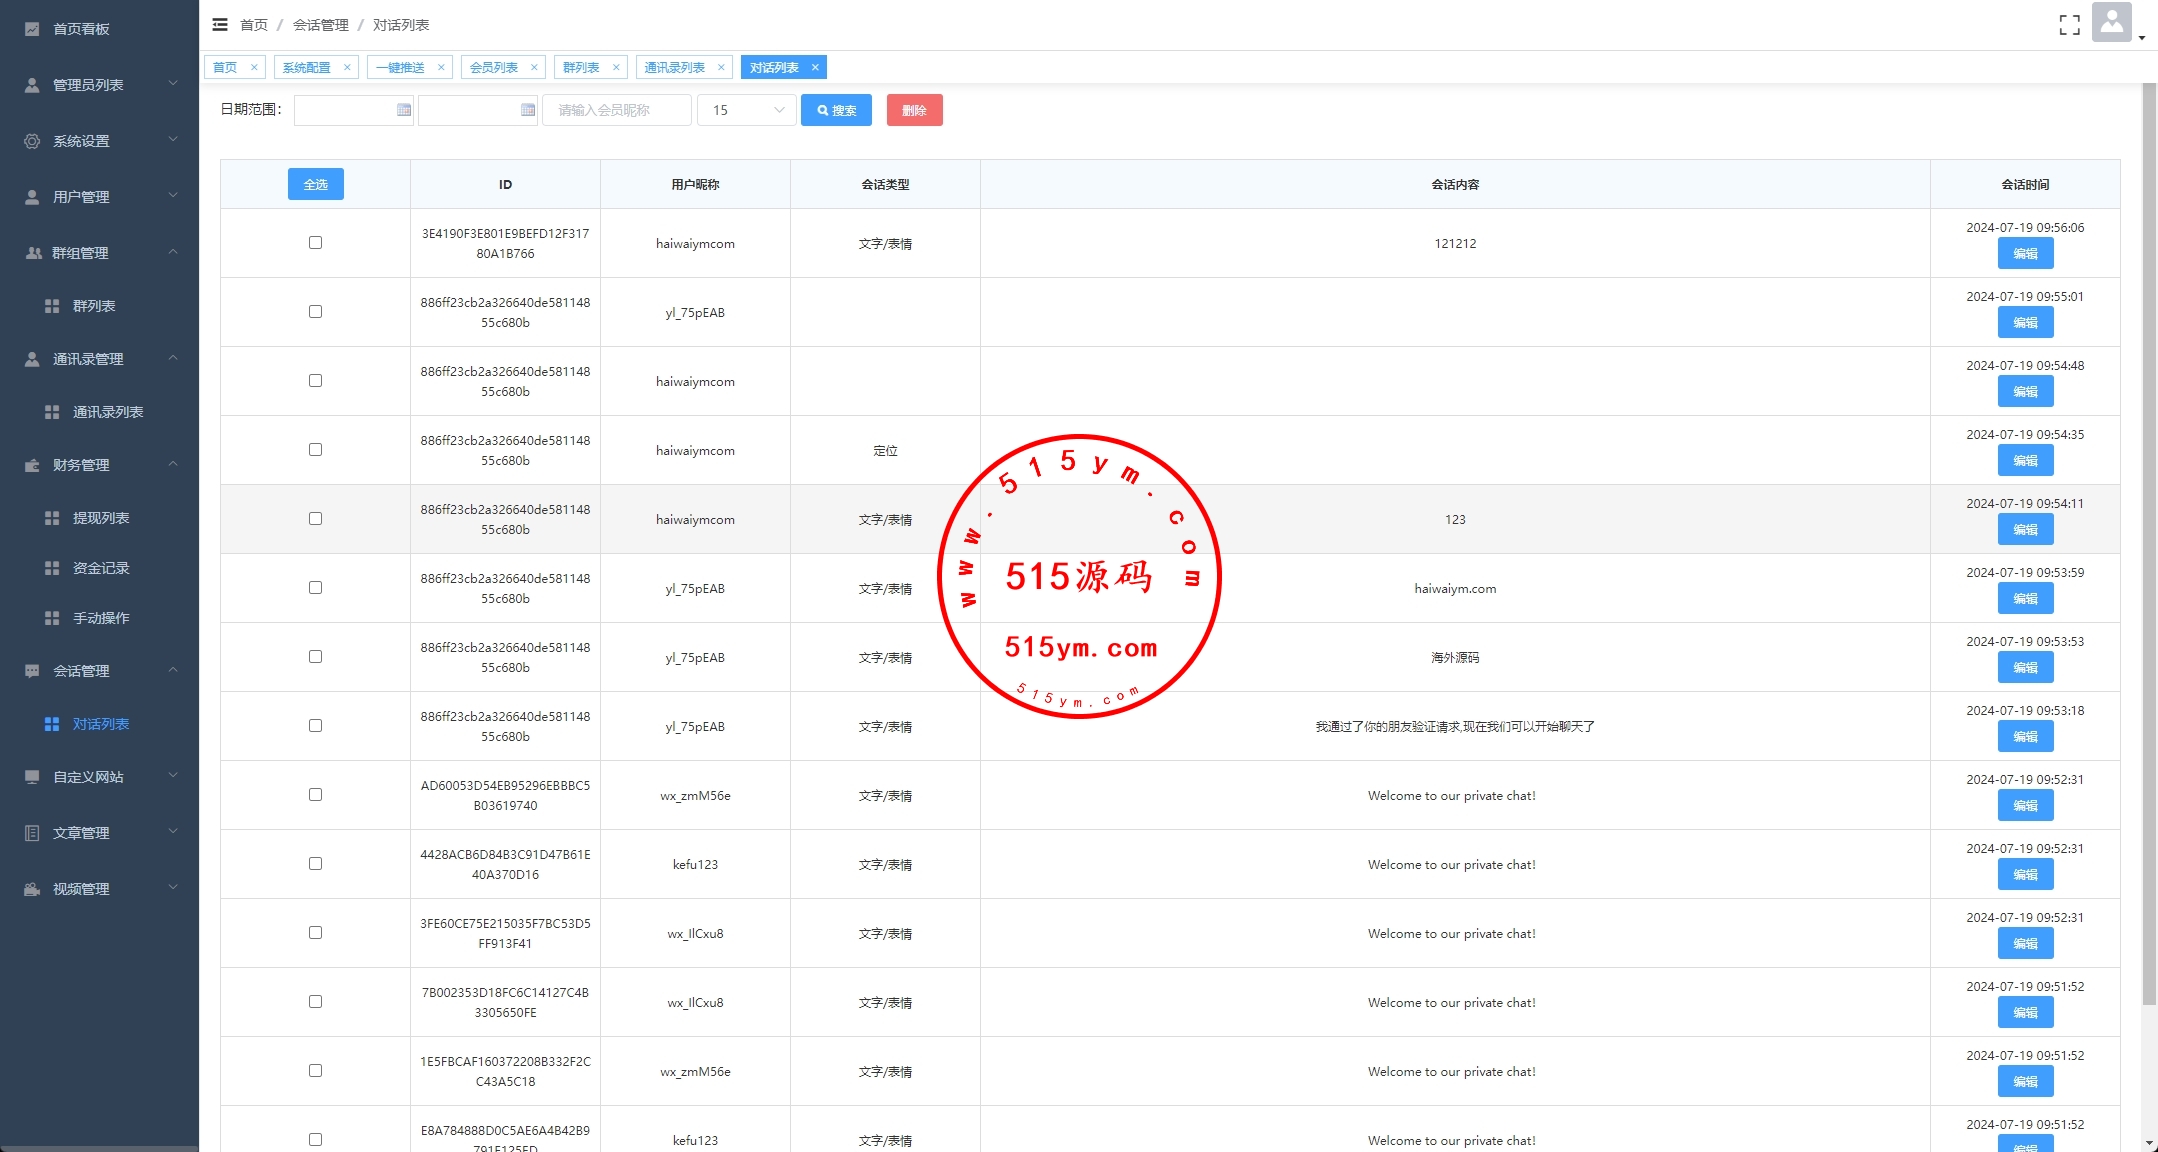Click the blue 搜索 search button
Image resolution: width=2158 pixels, height=1152 pixels.
(836, 110)
